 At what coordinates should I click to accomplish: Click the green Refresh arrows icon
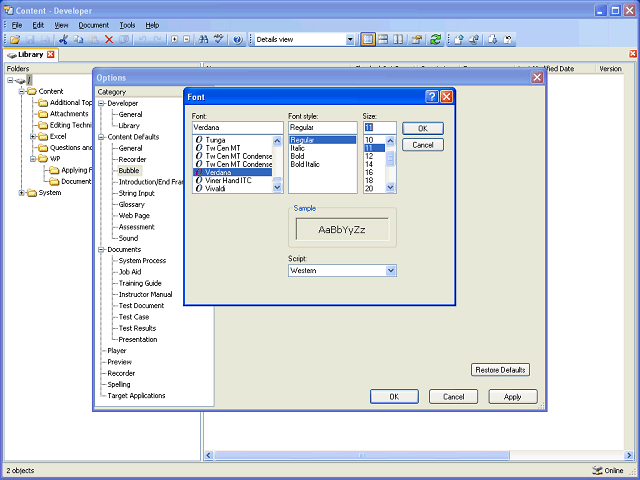[436, 40]
